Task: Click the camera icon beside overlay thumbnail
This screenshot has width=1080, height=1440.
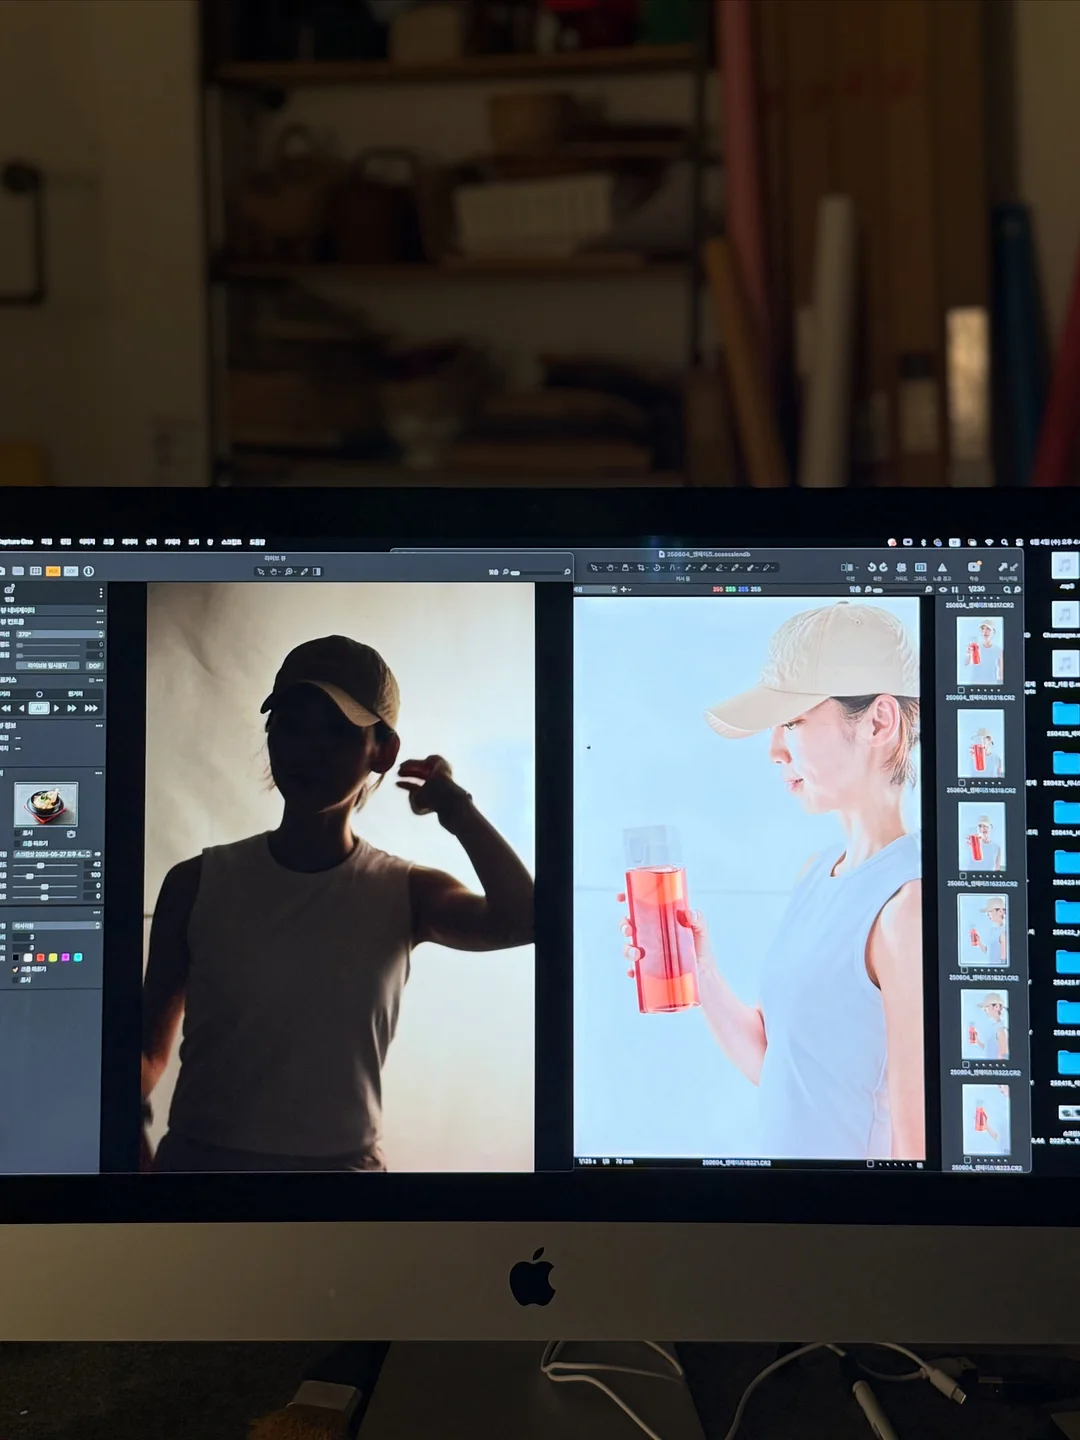Action: (71, 834)
